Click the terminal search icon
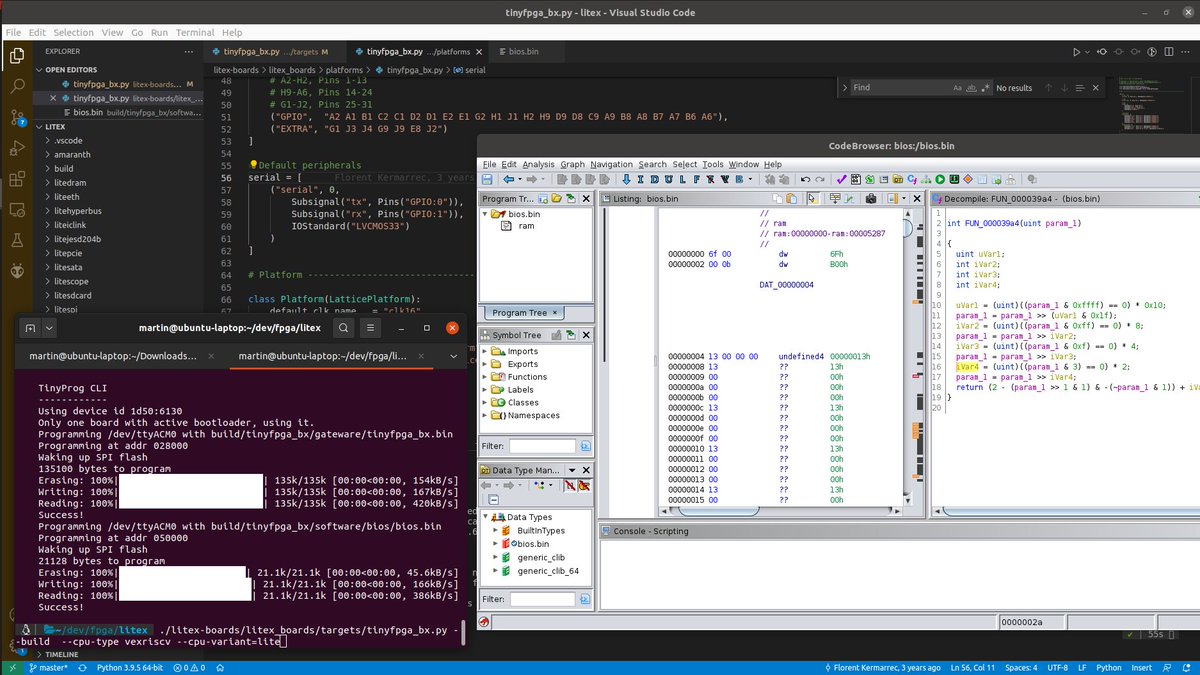1200x675 pixels. [343, 328]
